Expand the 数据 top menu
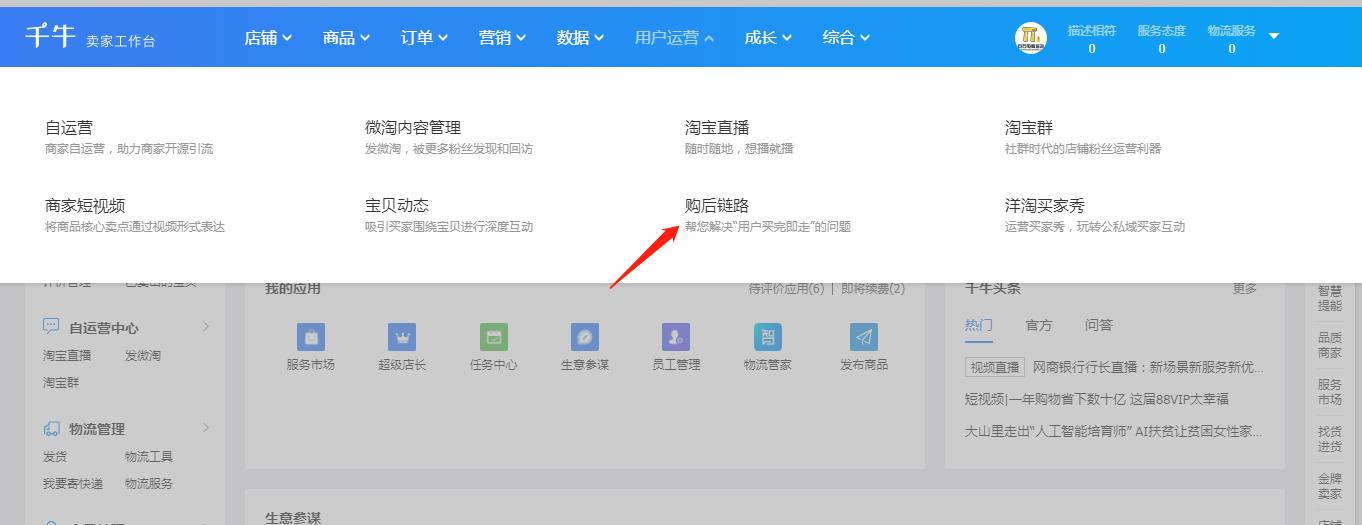This screenshot has height=525, width=1362. tap(580, 38)
